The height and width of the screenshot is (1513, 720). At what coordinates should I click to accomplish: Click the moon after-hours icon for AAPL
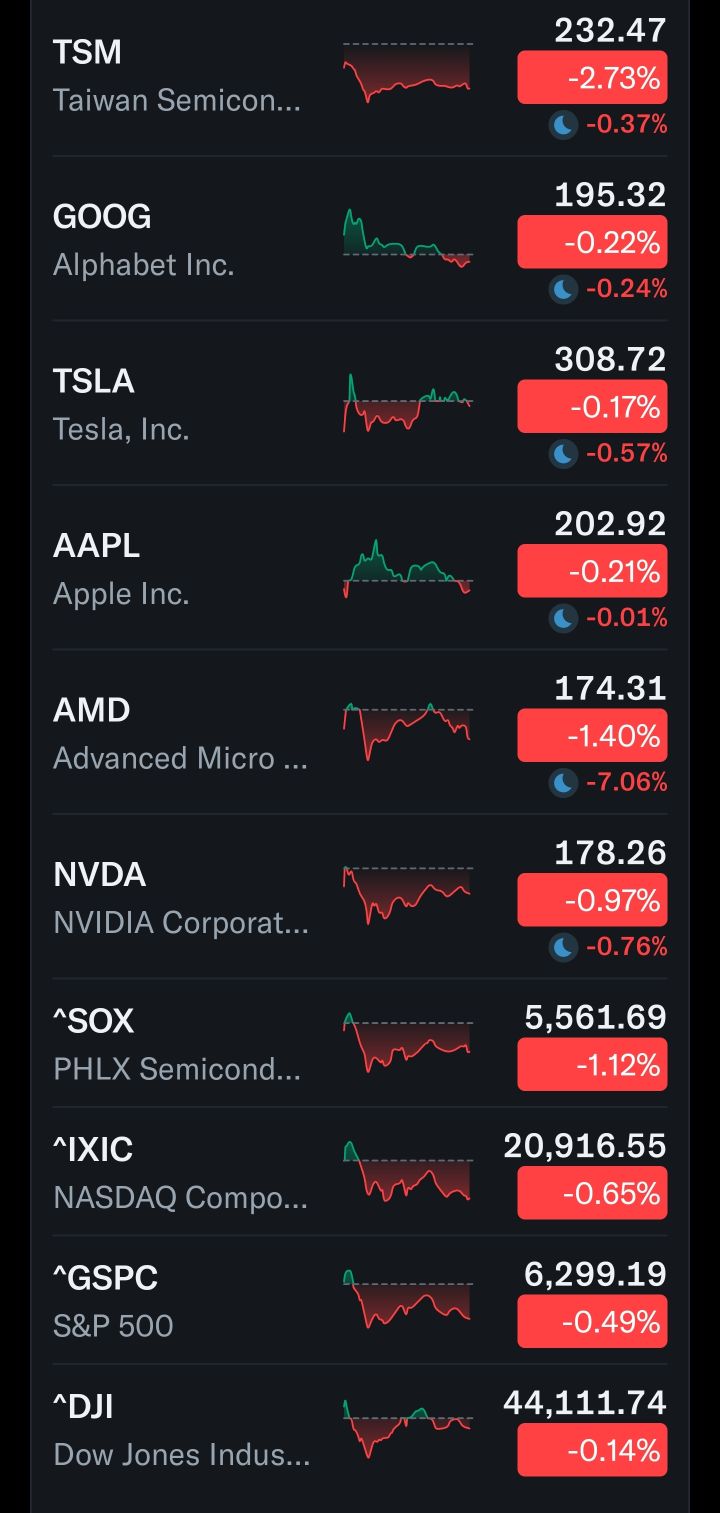point(563,618)
